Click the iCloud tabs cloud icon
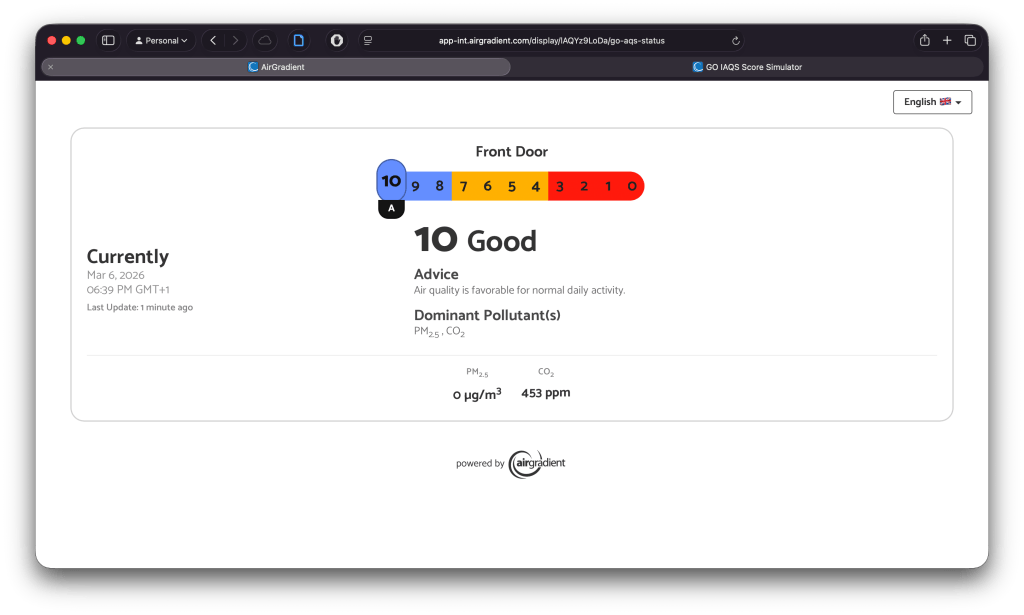Viewport: 1024px width, 615px height. click(x=265, y=41)
